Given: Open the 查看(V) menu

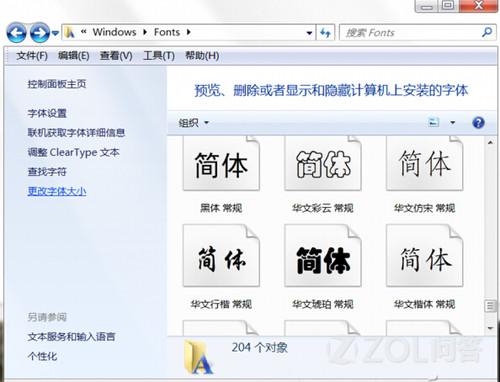Looking at the screenshot, I should 116,56.
